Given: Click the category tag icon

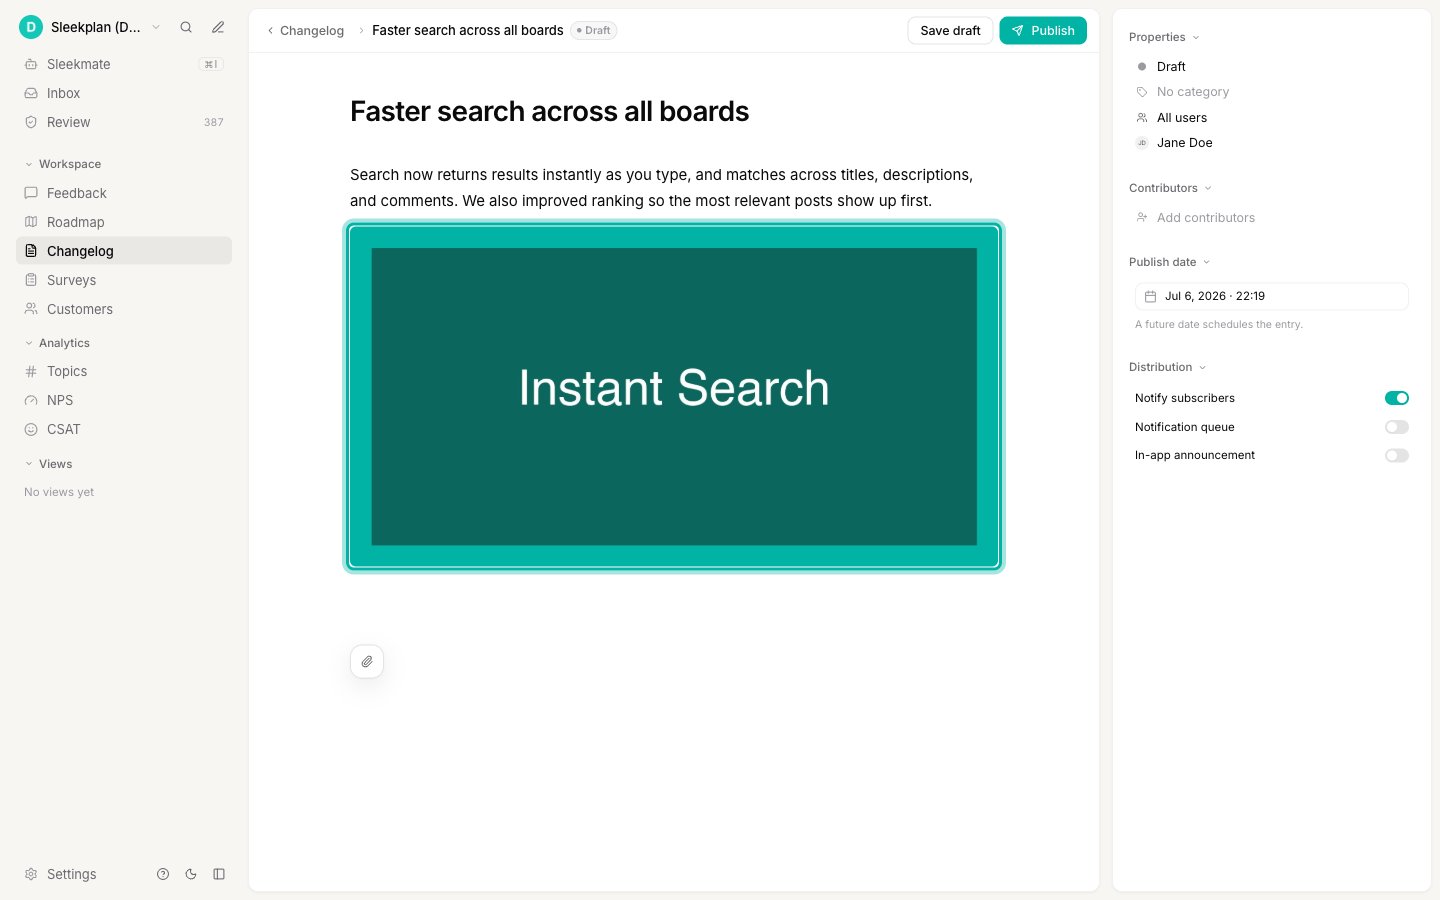Looking at the screenshot, I should tap(1142, 92).
